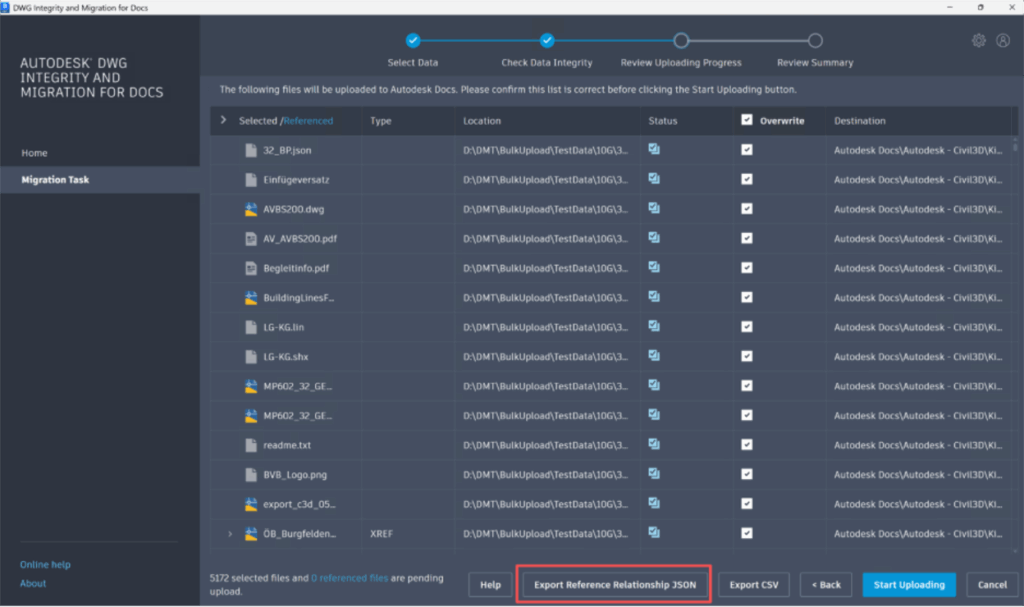Uncheck overwrite for readme.txt

pyautogui.click(x=747, y=444)
